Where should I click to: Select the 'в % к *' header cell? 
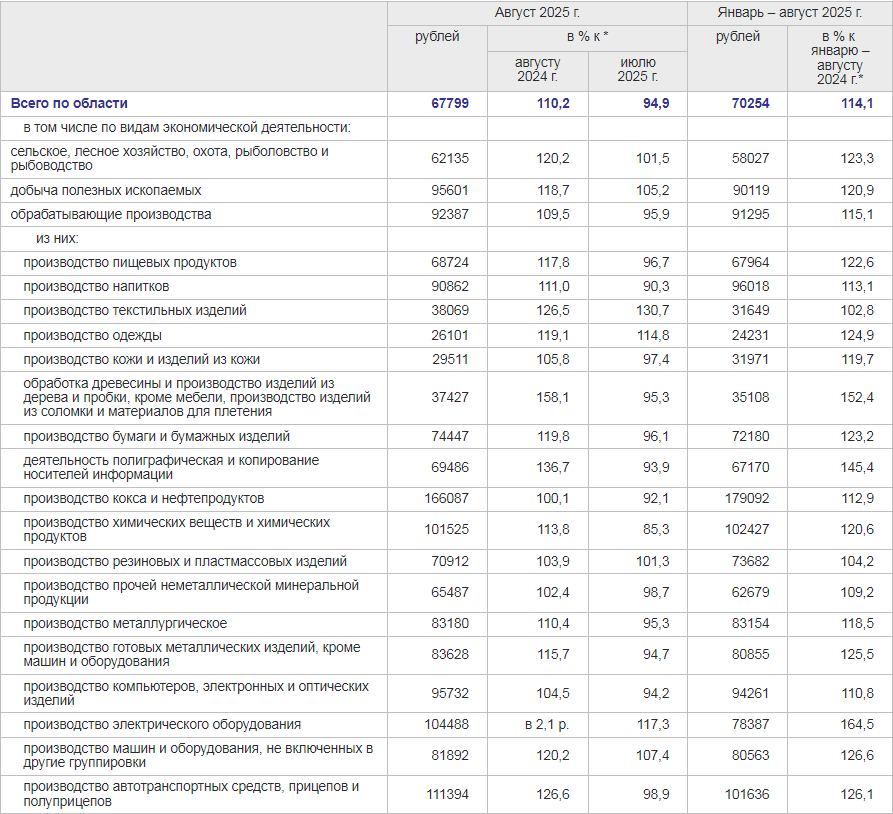[587, 37]
